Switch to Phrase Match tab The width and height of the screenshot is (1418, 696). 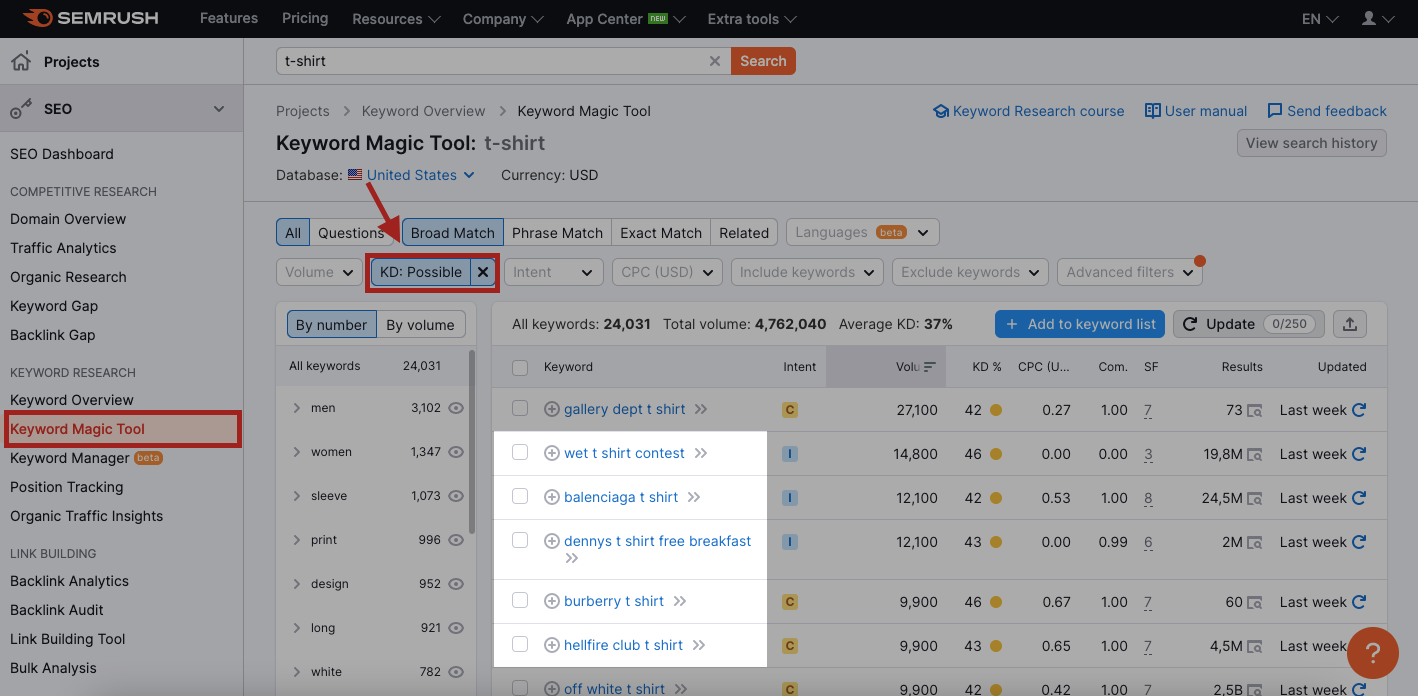(x=557, y=233)
